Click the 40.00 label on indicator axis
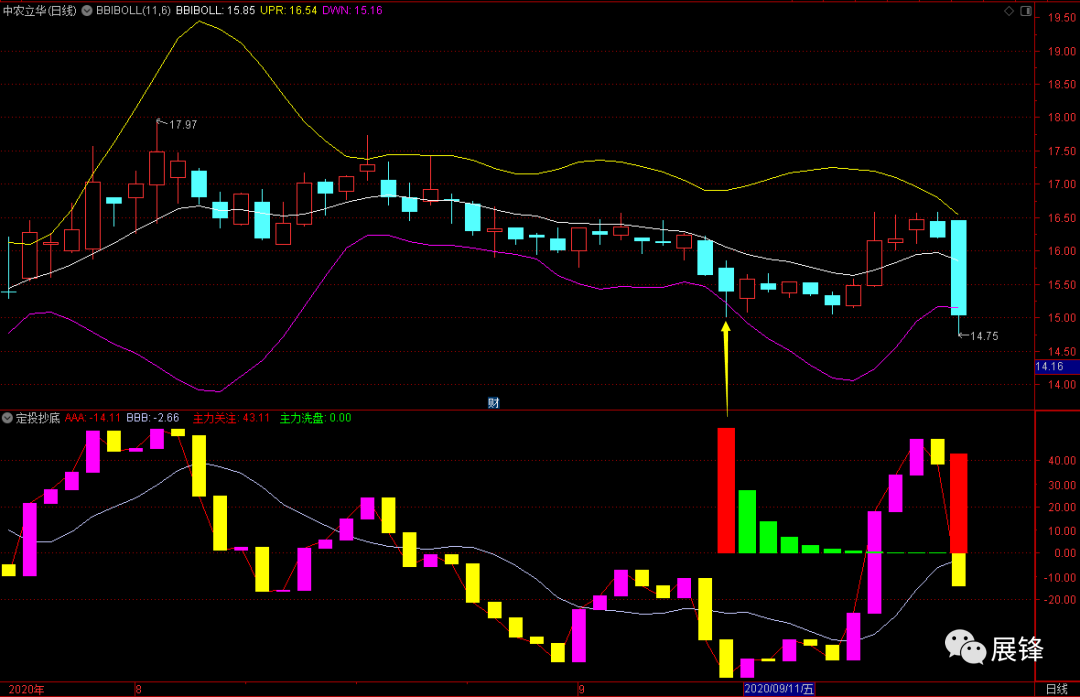1080x697 pixels. 1062,461
